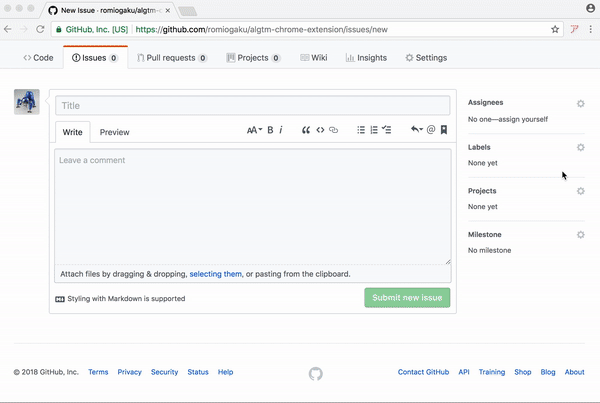Open the Blog footer link
Screen dimensions: 600x403
click(x=548, y=372)
